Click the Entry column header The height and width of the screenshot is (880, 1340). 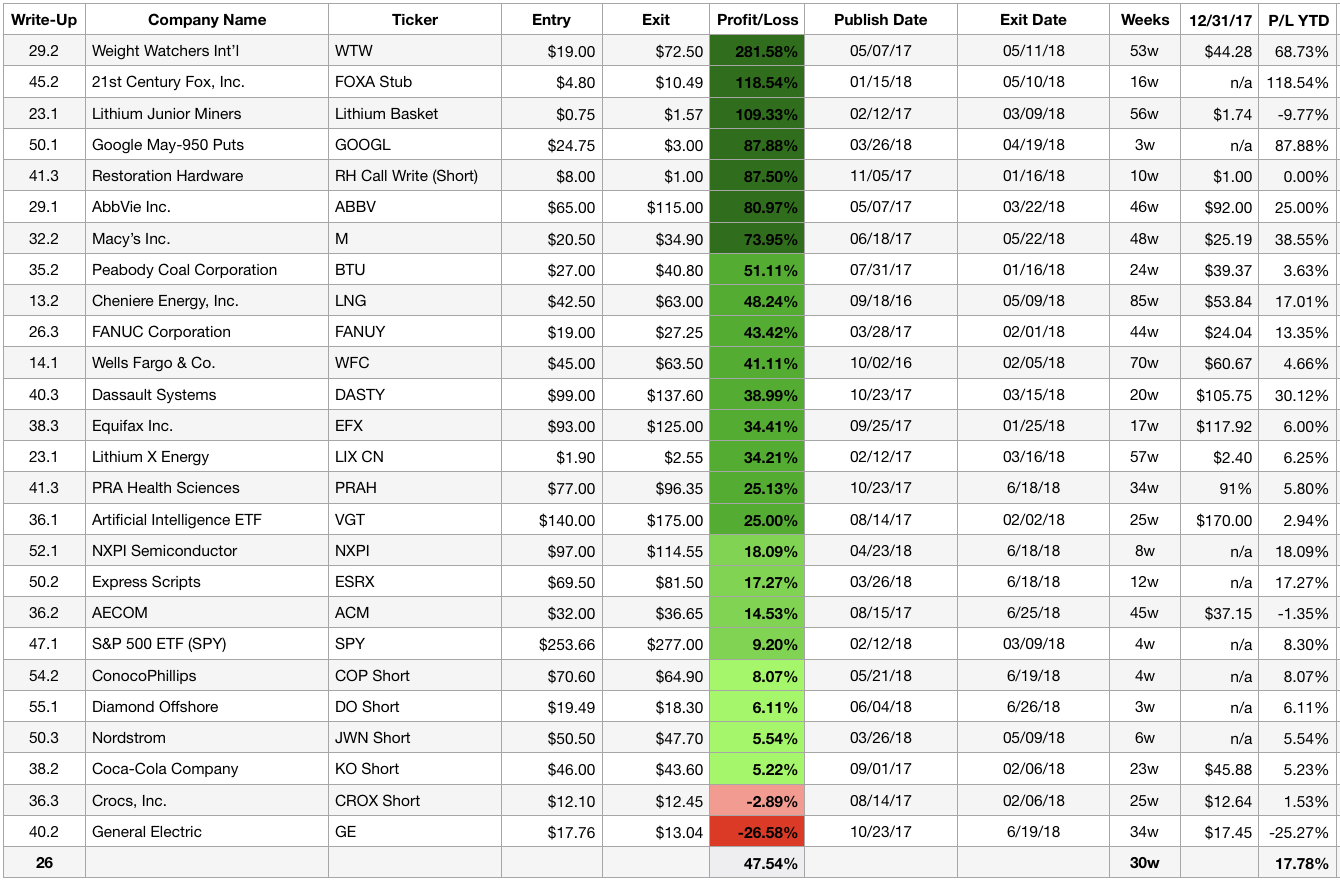552,19
